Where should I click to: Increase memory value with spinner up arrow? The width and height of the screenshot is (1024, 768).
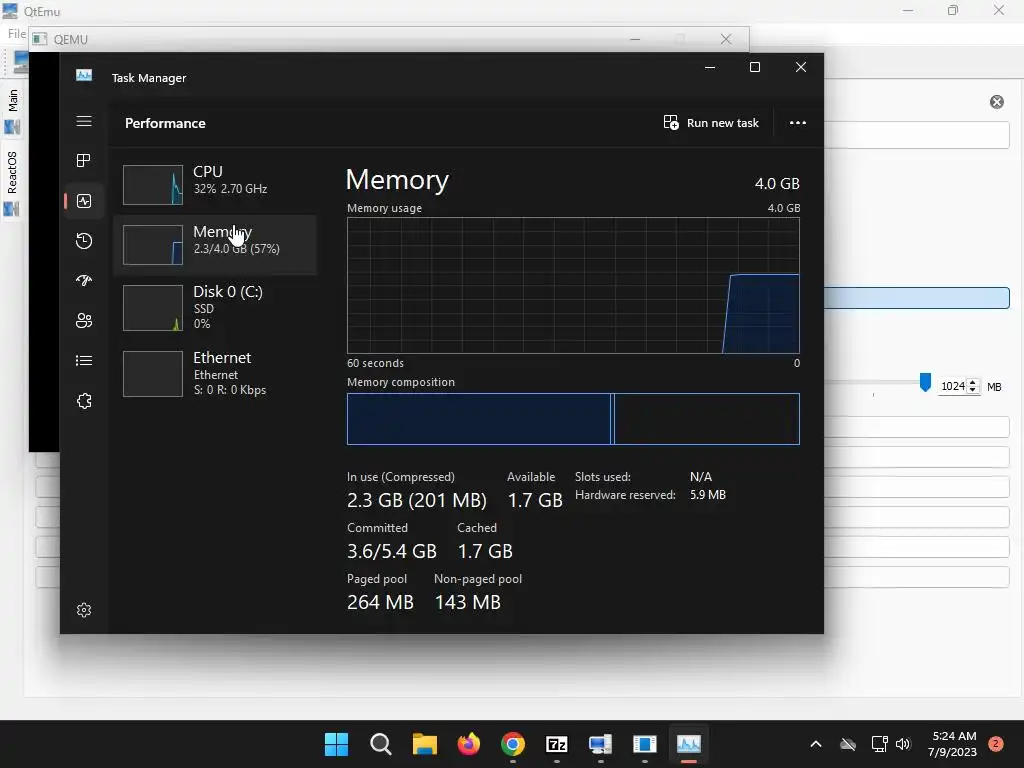pos(973,382)
